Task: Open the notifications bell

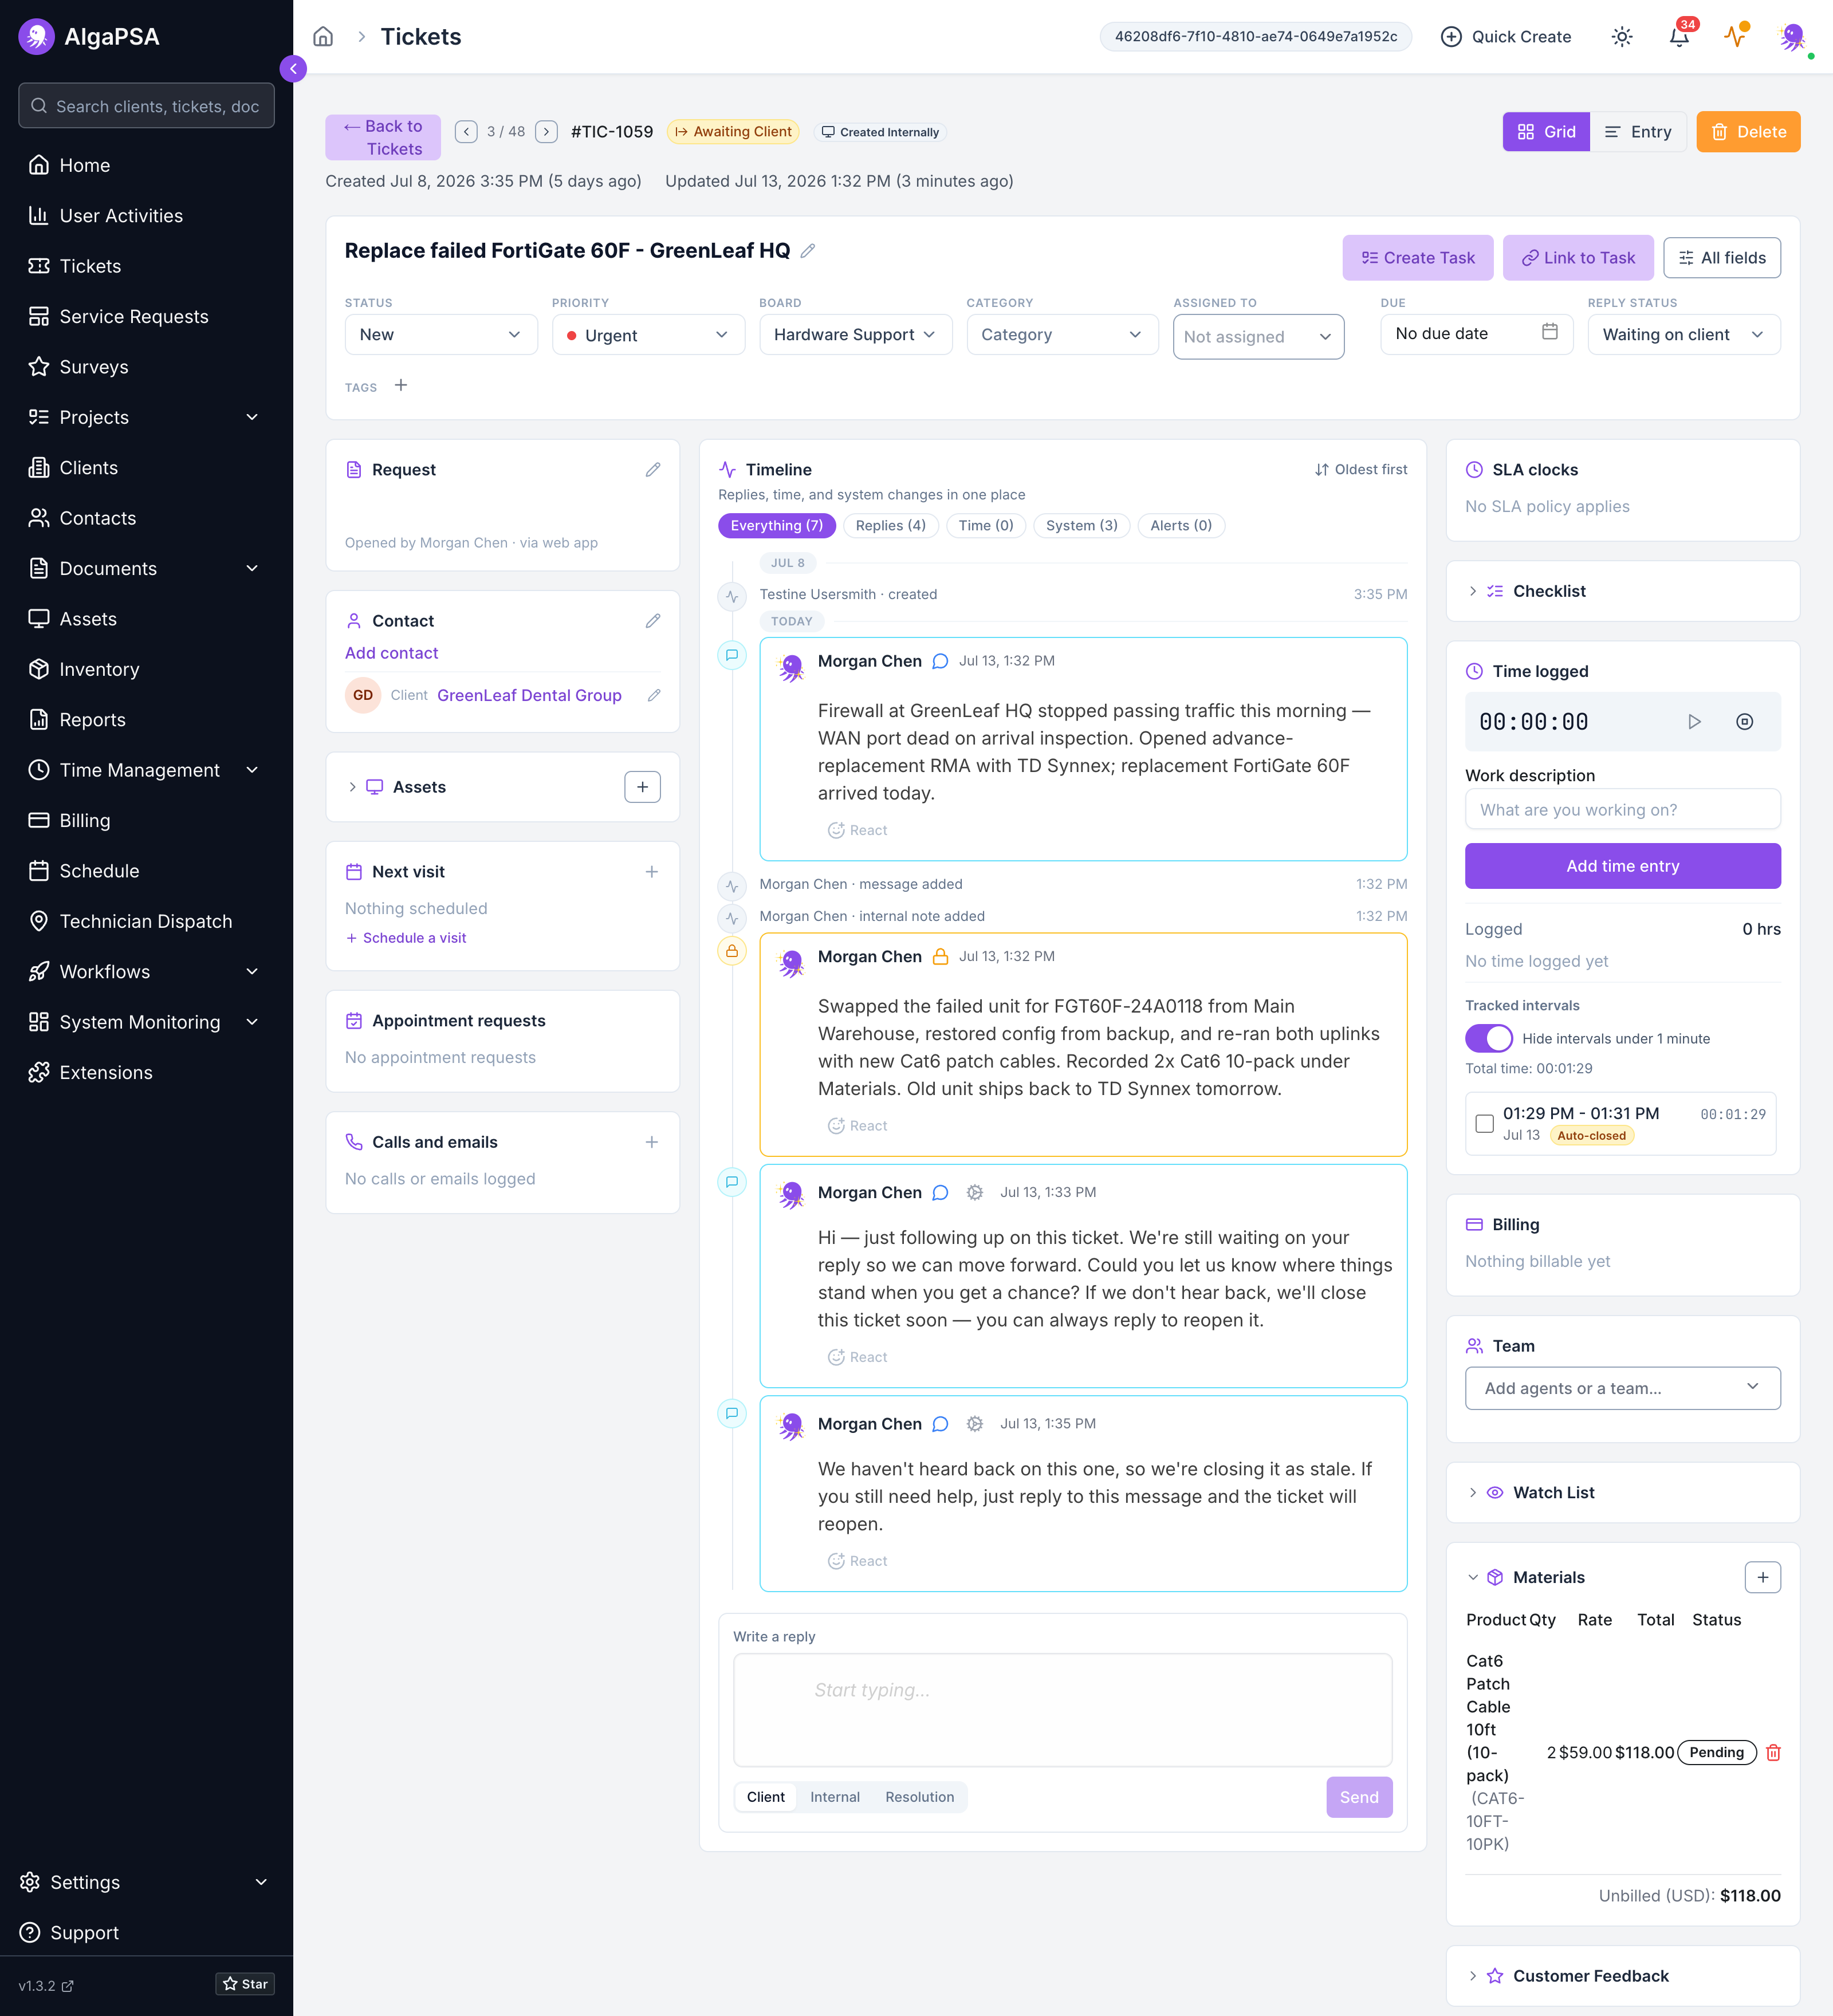Action: click(1679, 37)
